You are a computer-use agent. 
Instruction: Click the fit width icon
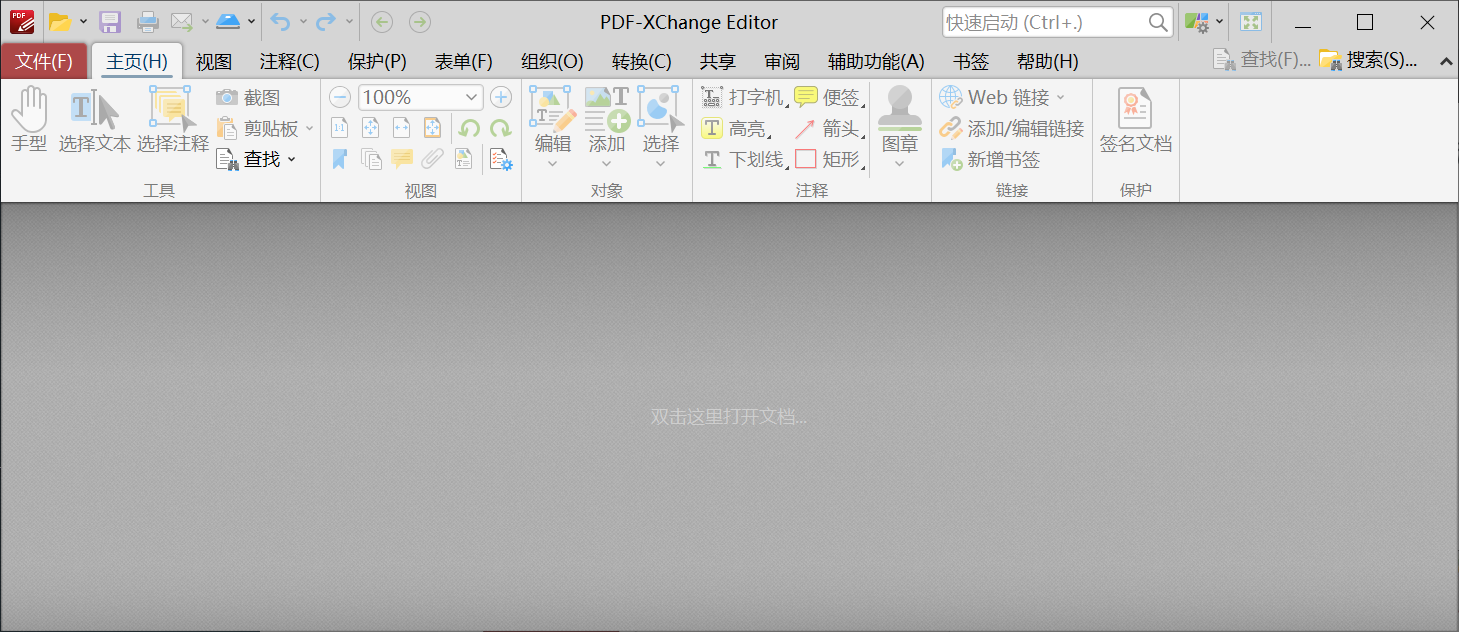point(401,128)
